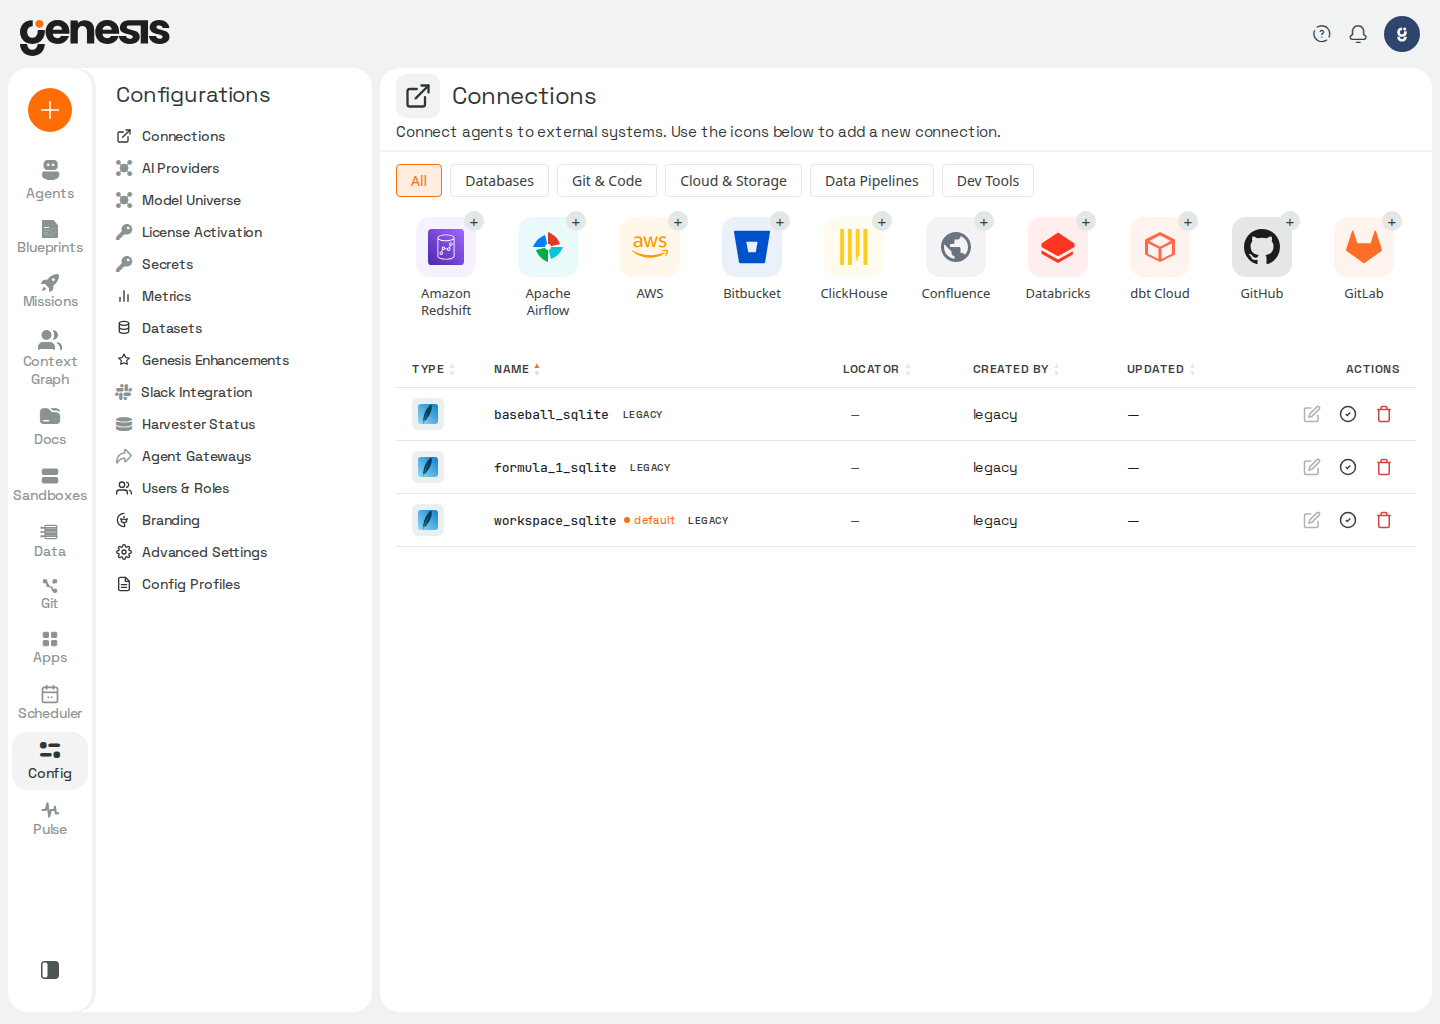Sort the table by Locator column
The height and width of the screenshot is (1024, 1440).
[876, 369]
